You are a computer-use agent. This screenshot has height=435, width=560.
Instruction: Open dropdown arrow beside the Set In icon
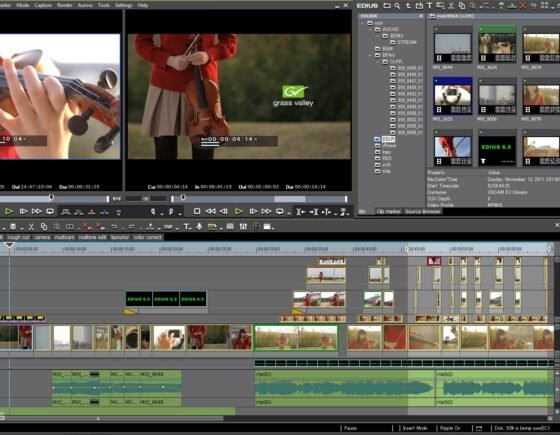pyautogui.click(x=162, y=214)
